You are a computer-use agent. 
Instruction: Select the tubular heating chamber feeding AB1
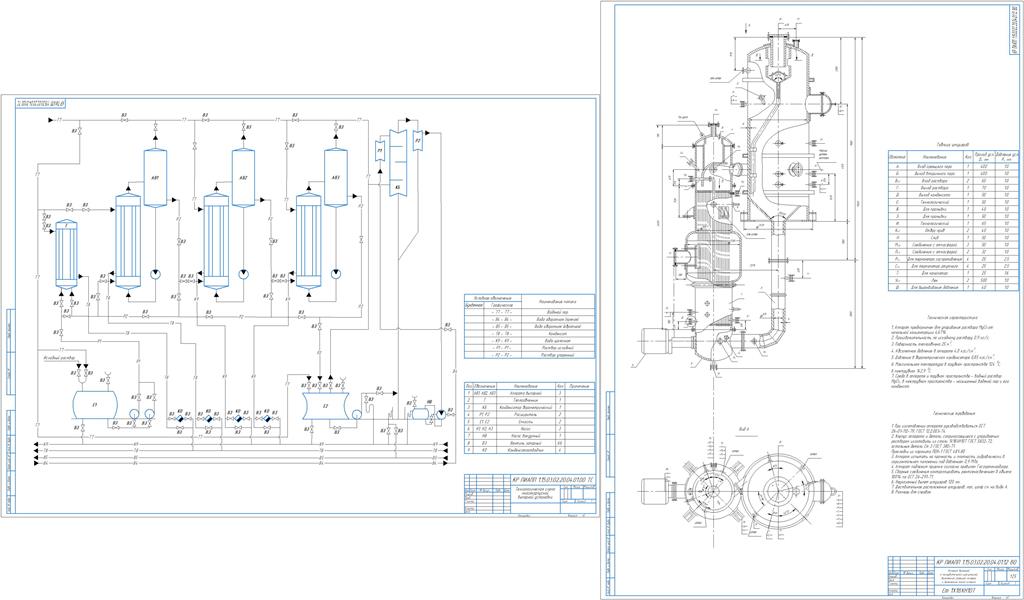(x=128, y=241)
